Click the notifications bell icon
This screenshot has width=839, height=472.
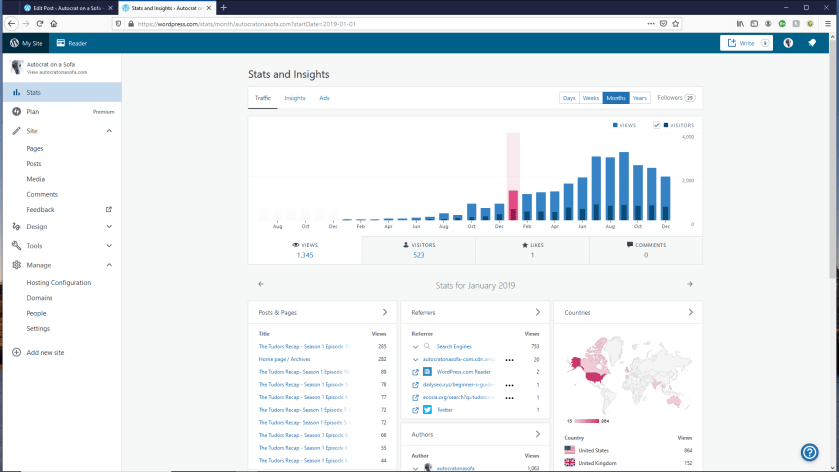(x=812, y=43)
